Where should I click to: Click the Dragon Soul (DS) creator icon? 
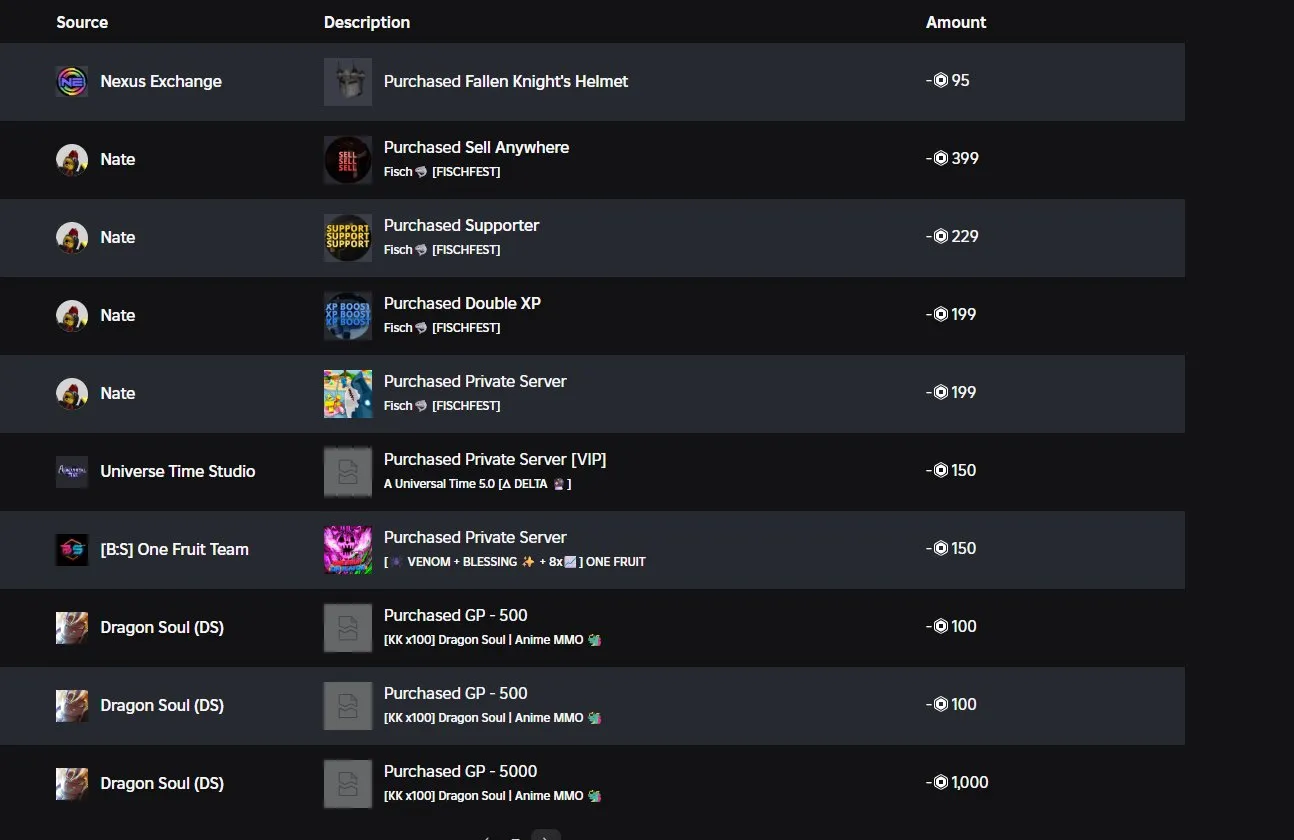pos(71,627)
